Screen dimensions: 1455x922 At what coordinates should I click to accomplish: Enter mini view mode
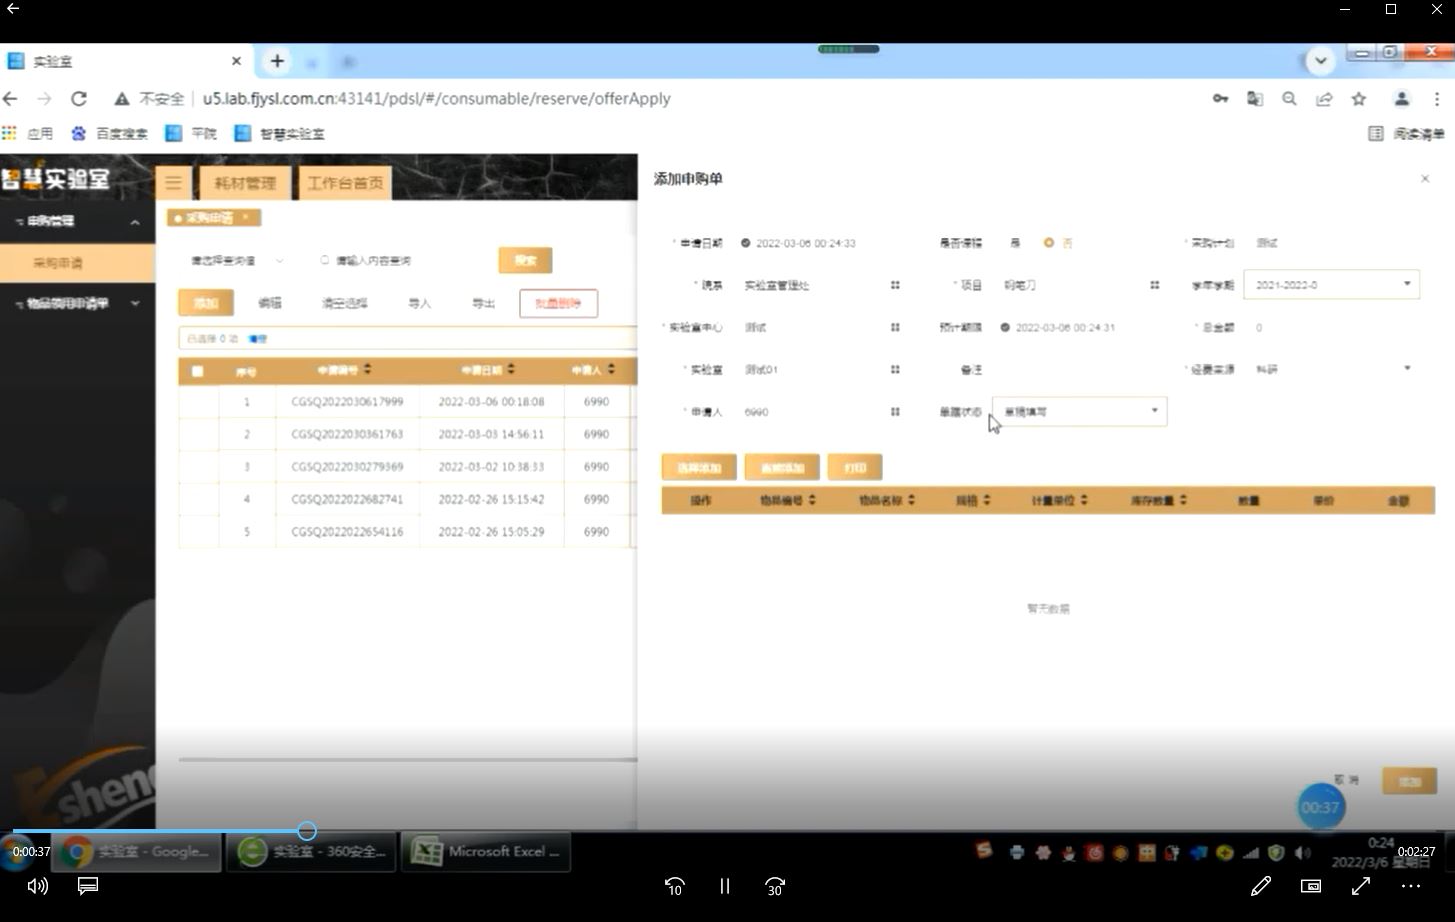(1310, 886)
